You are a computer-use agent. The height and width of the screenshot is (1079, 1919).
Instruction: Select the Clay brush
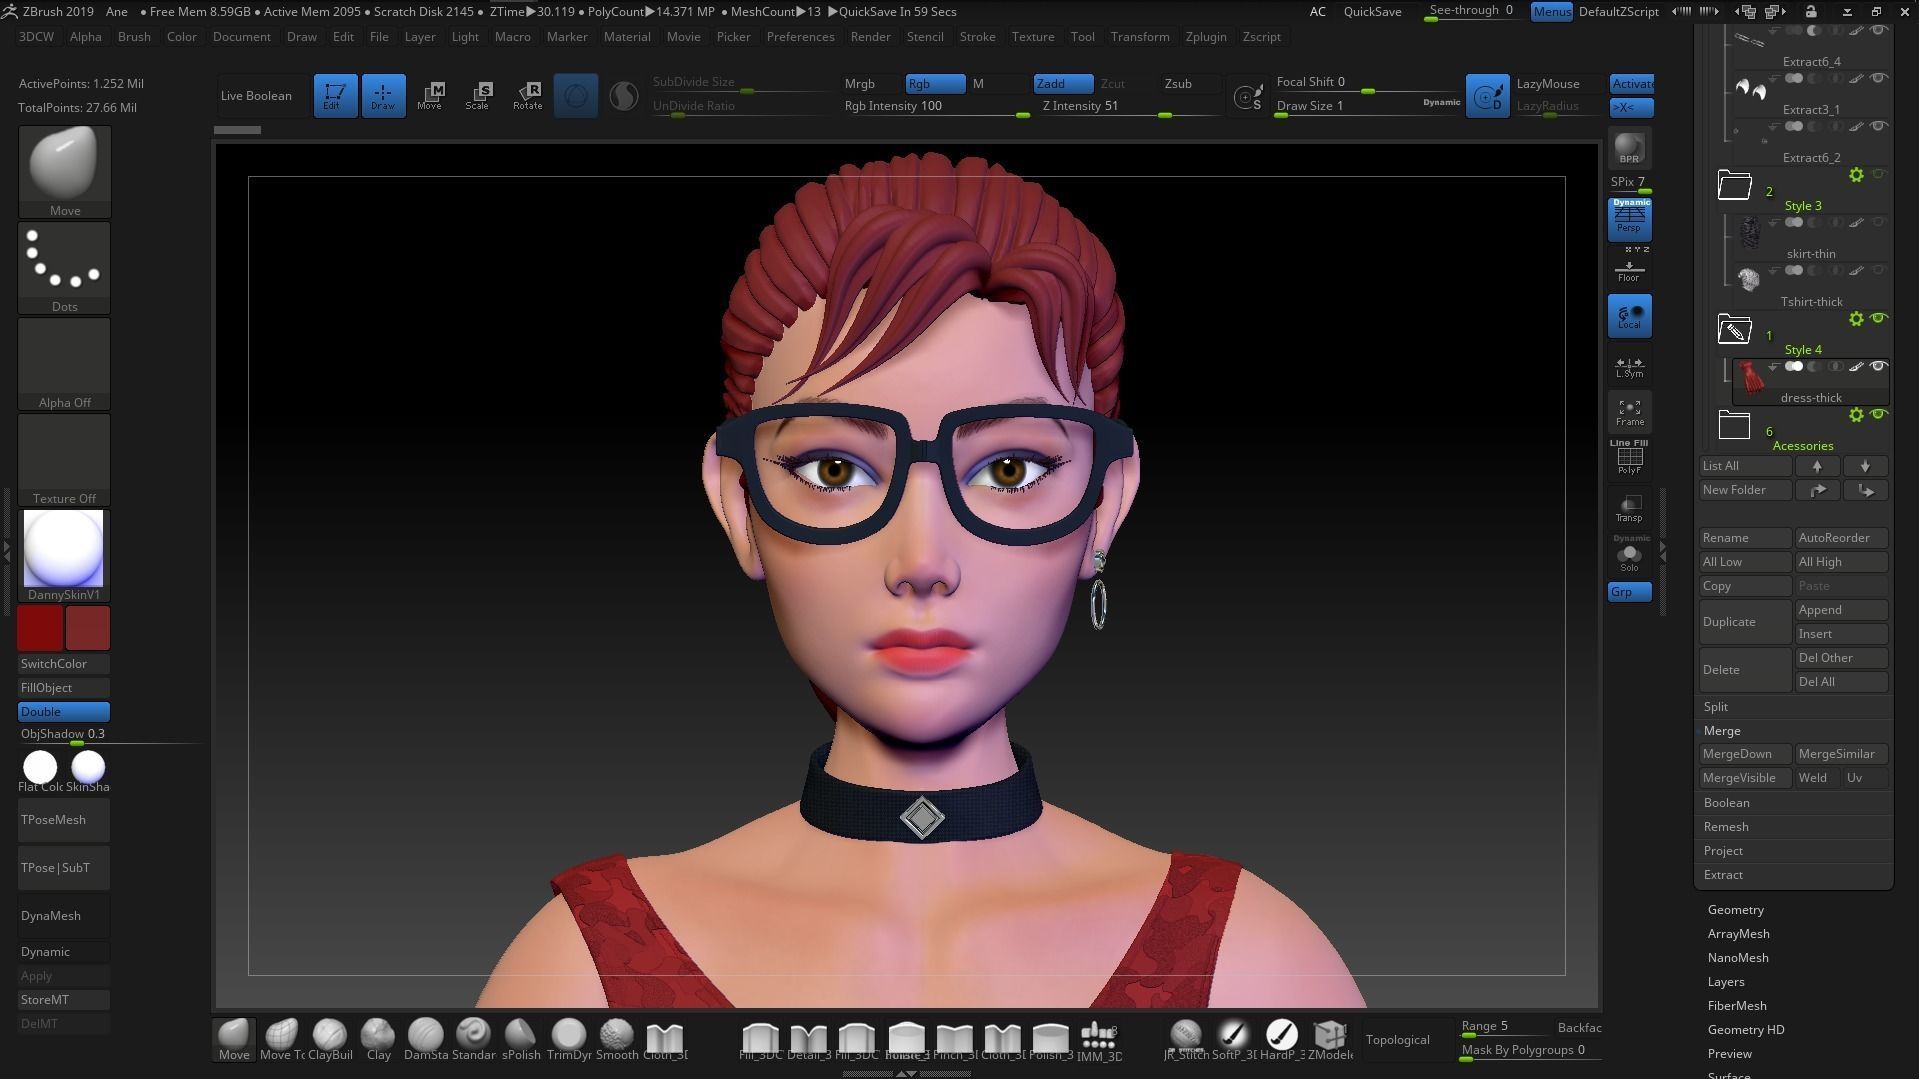(378, 1040)
